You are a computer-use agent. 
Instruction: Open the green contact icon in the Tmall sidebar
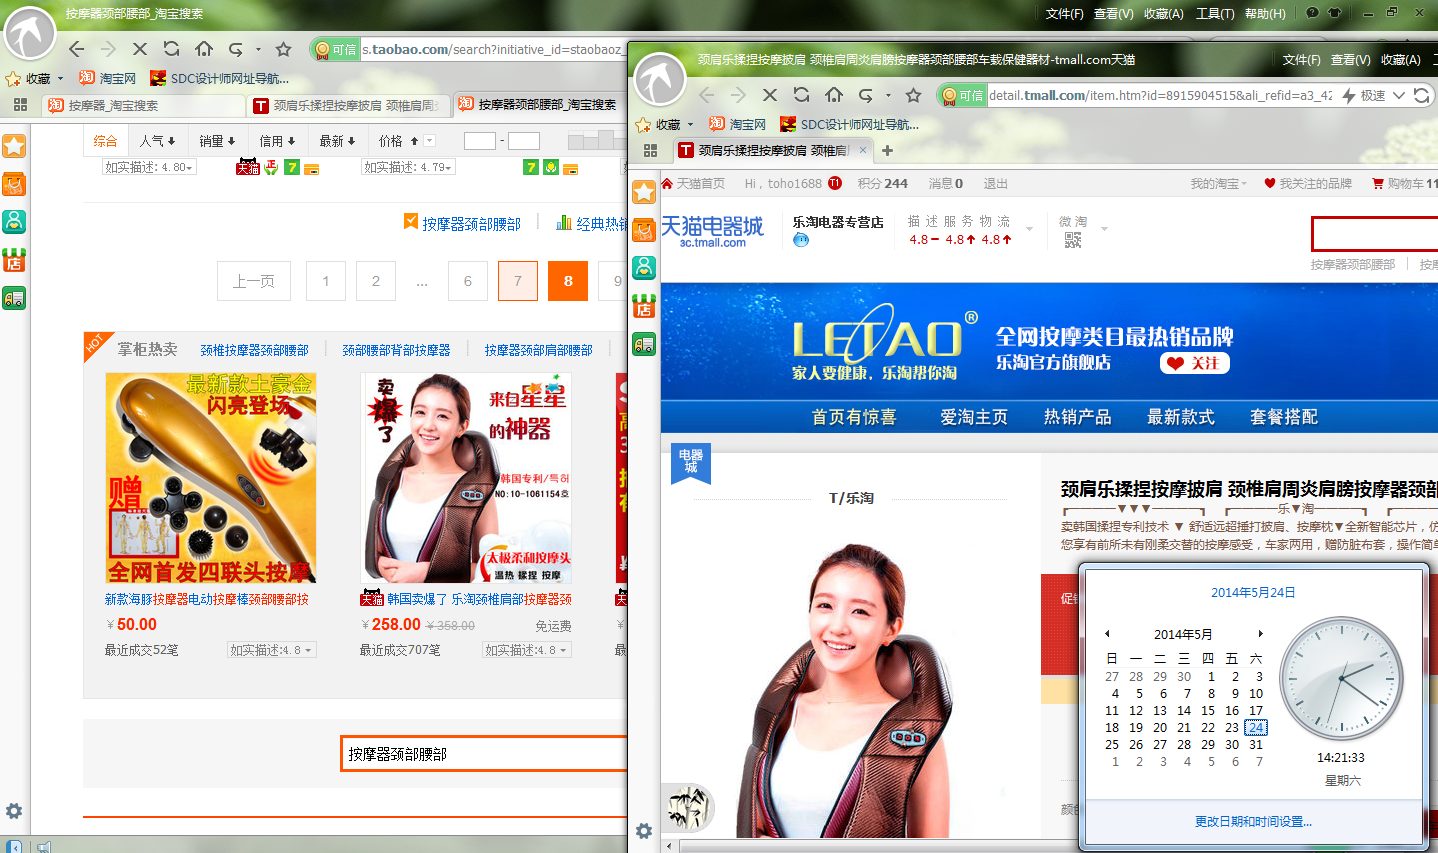644,267
